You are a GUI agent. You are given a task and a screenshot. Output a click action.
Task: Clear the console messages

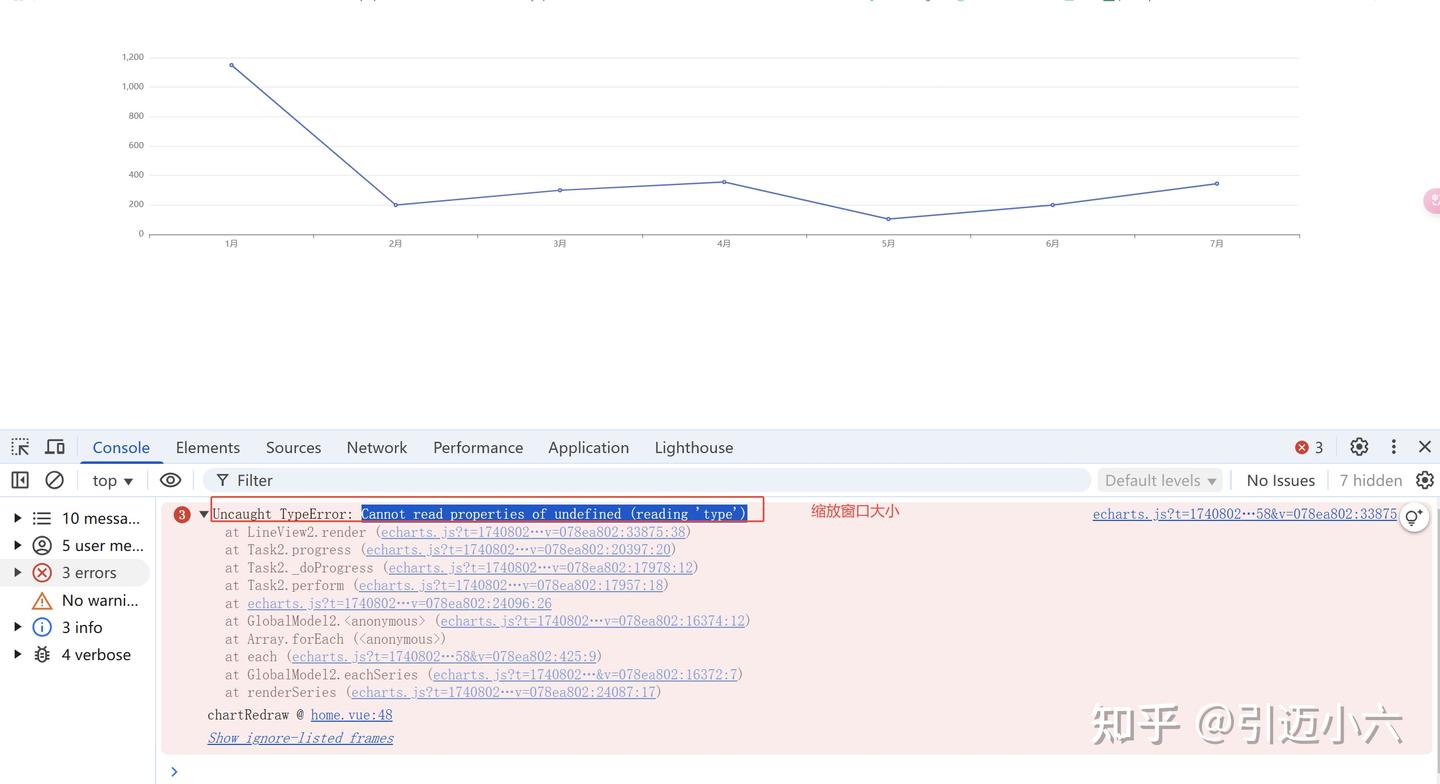point(55,480)
